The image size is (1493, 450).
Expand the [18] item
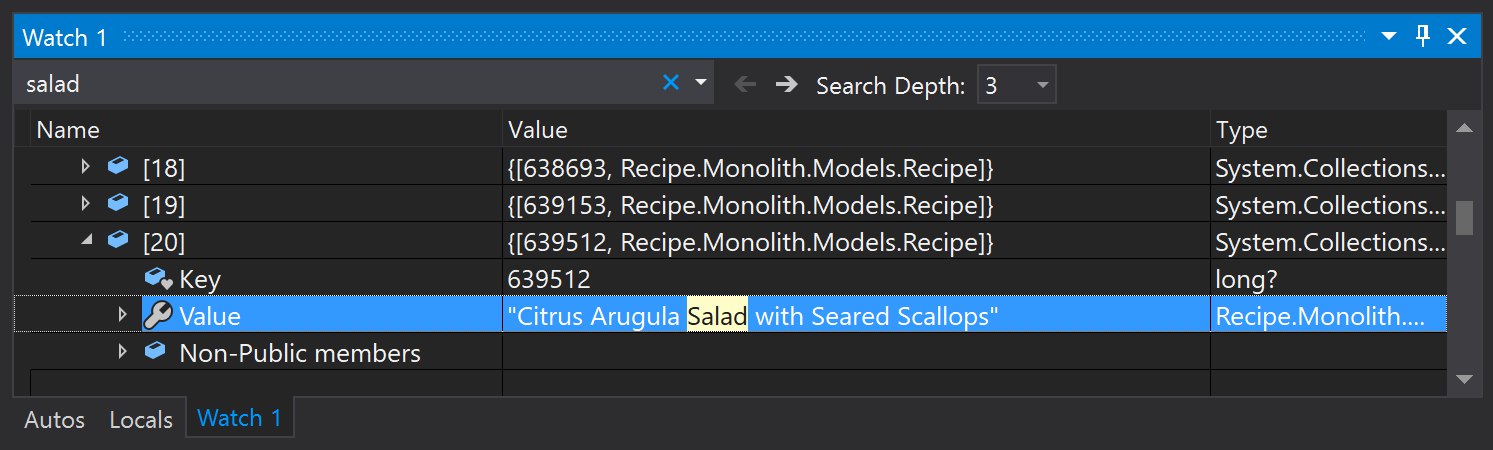point(86,167)
